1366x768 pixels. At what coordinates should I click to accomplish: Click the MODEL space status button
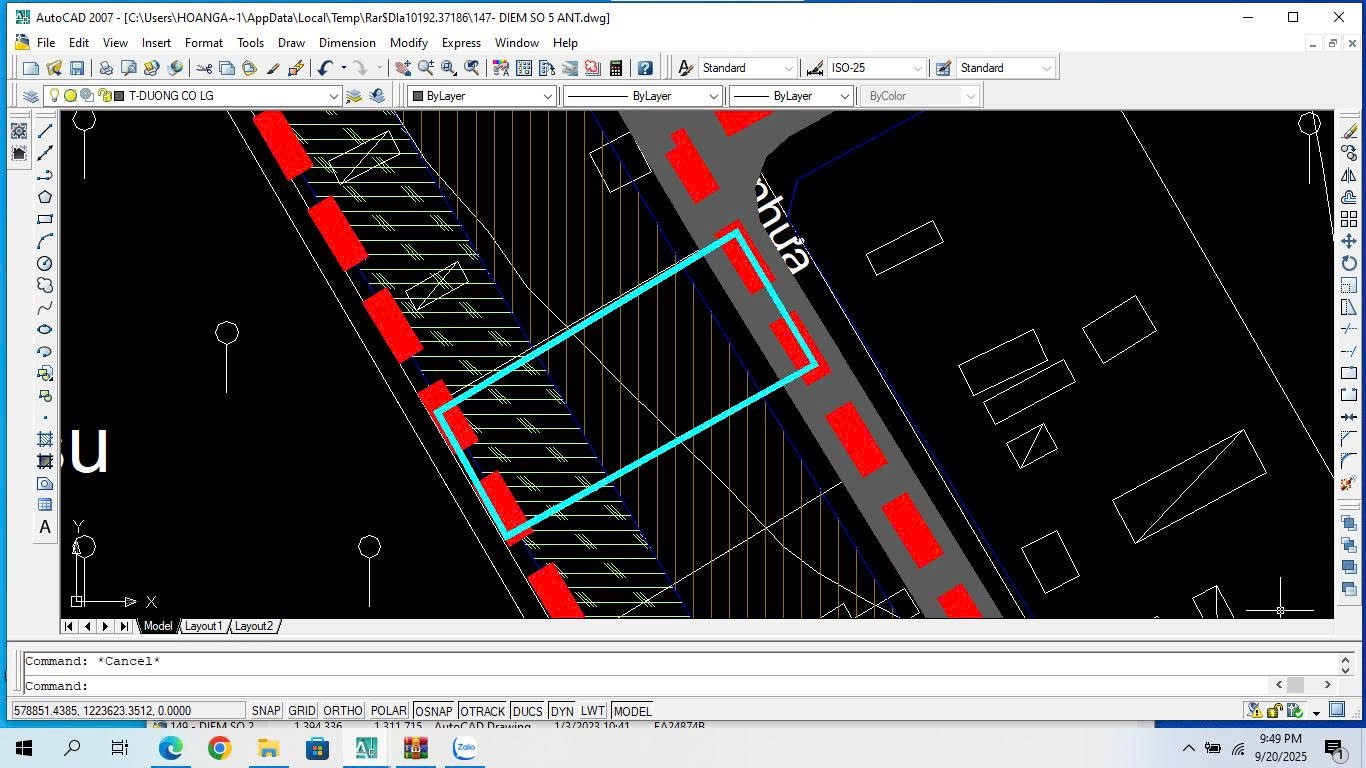coord(632,711)
